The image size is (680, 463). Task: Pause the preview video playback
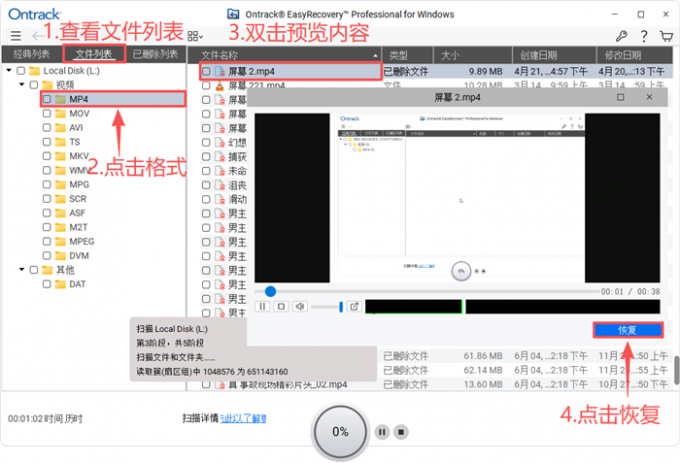(262, 306)
